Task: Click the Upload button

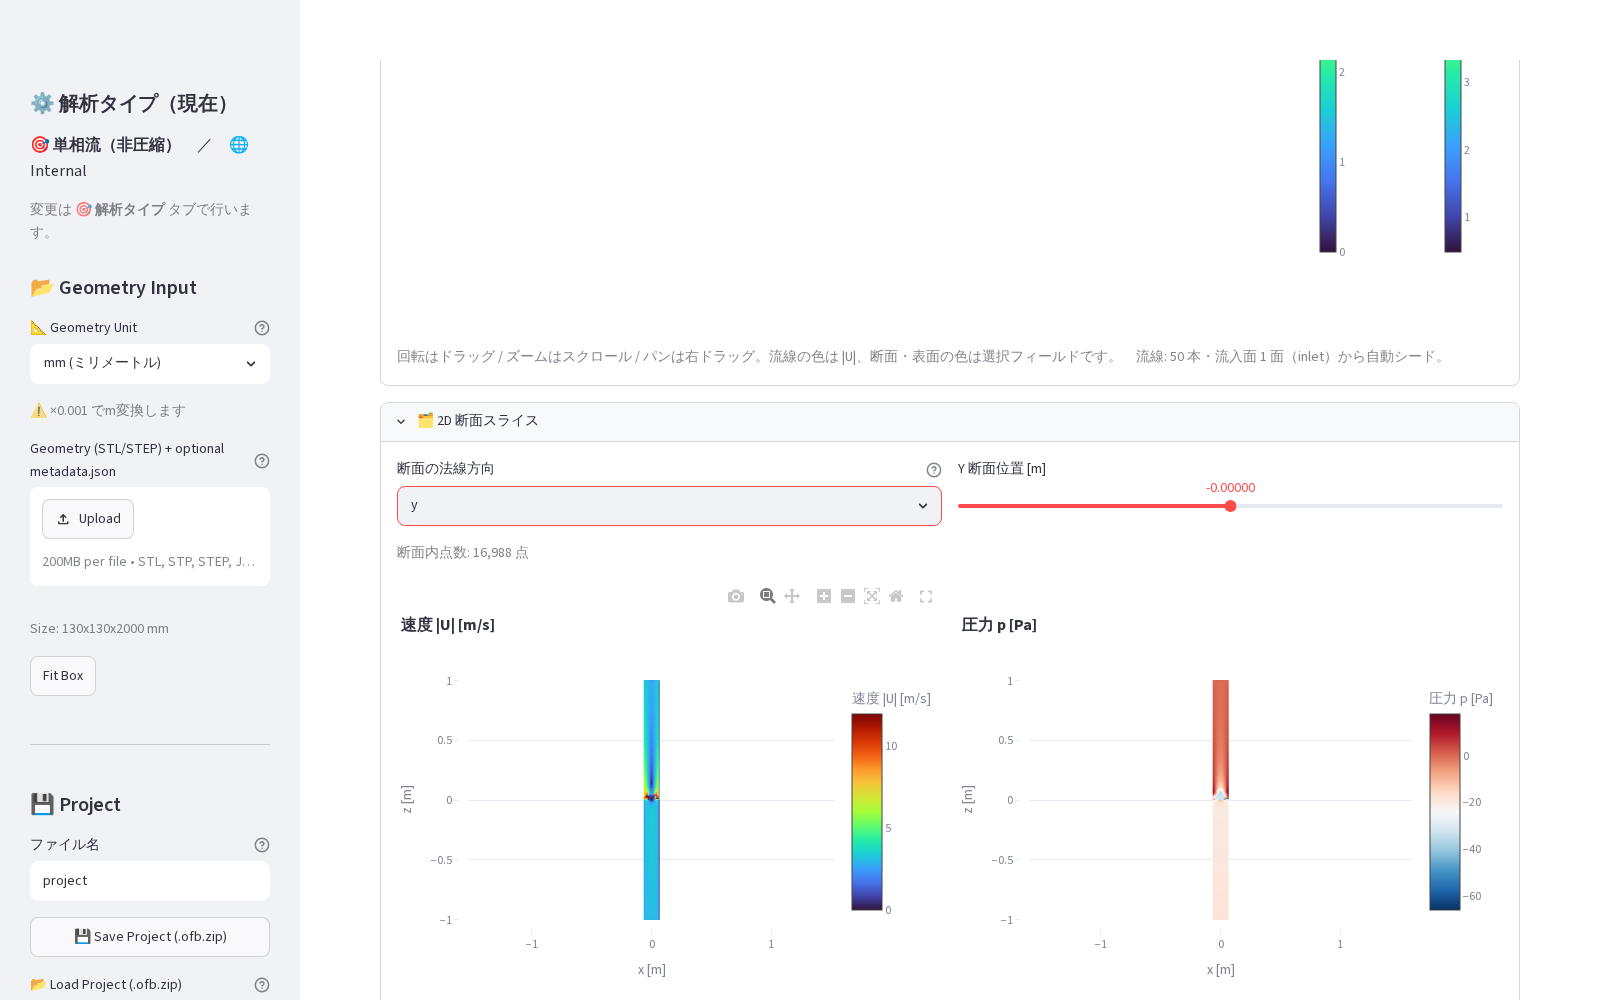Action: [x=88, y=519]
